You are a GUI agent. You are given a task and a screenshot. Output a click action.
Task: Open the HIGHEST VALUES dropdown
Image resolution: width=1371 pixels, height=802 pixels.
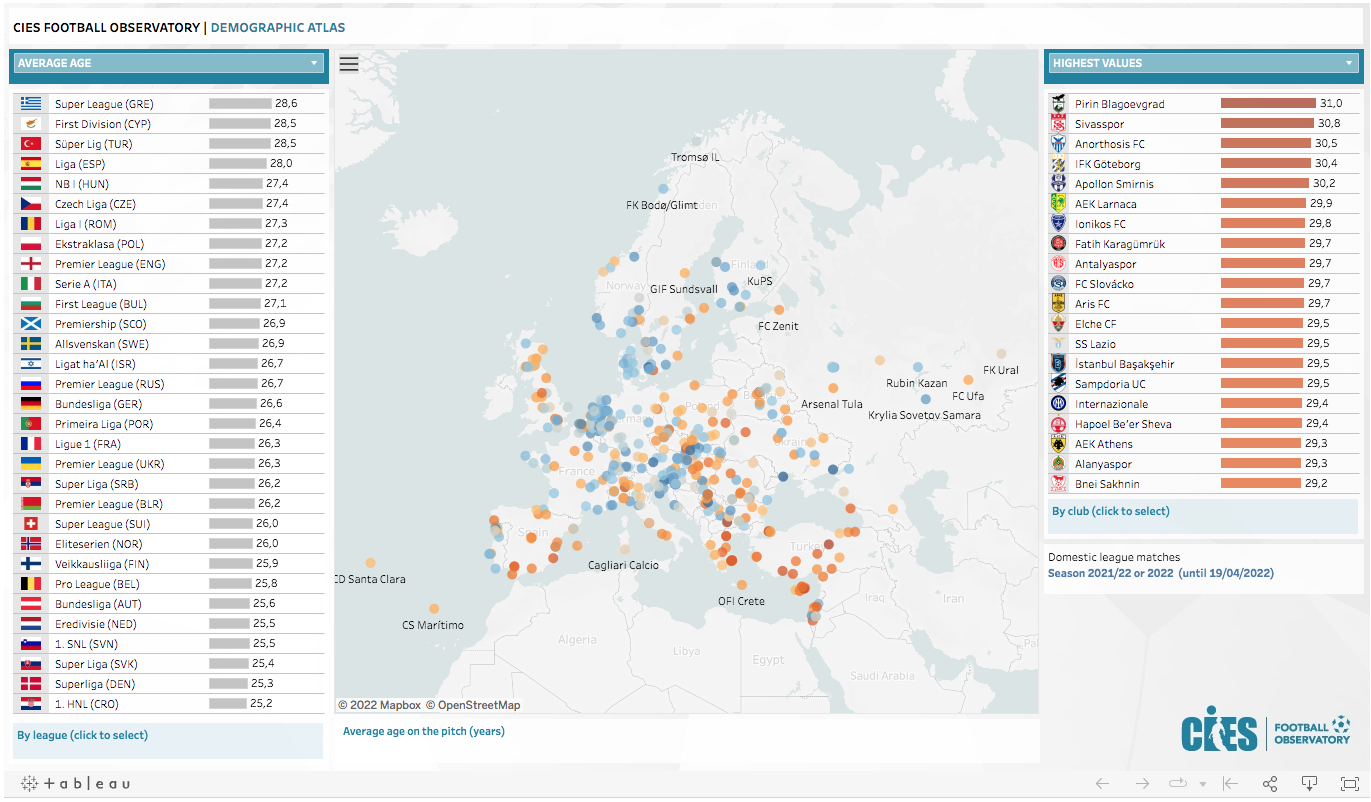1204,63
